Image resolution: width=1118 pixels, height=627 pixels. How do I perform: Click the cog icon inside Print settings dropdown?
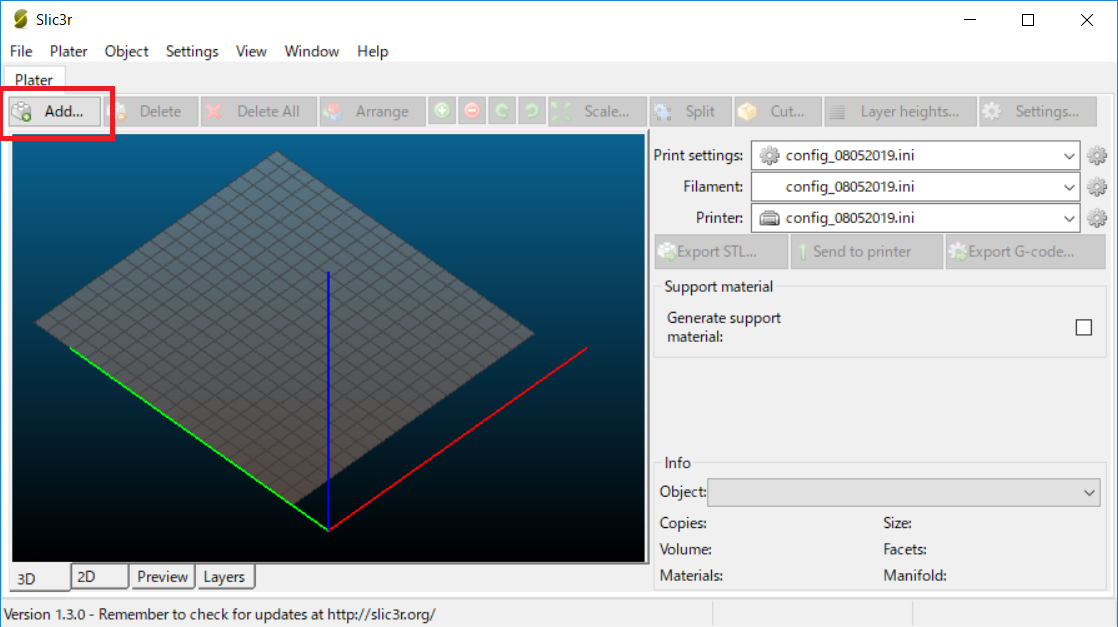pos(769,156)
